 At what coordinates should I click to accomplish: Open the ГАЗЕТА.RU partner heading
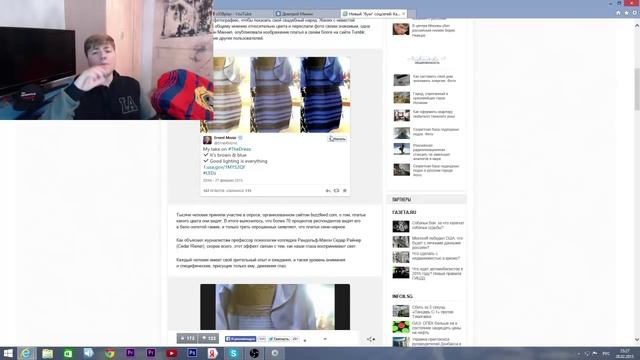point(404,213)
